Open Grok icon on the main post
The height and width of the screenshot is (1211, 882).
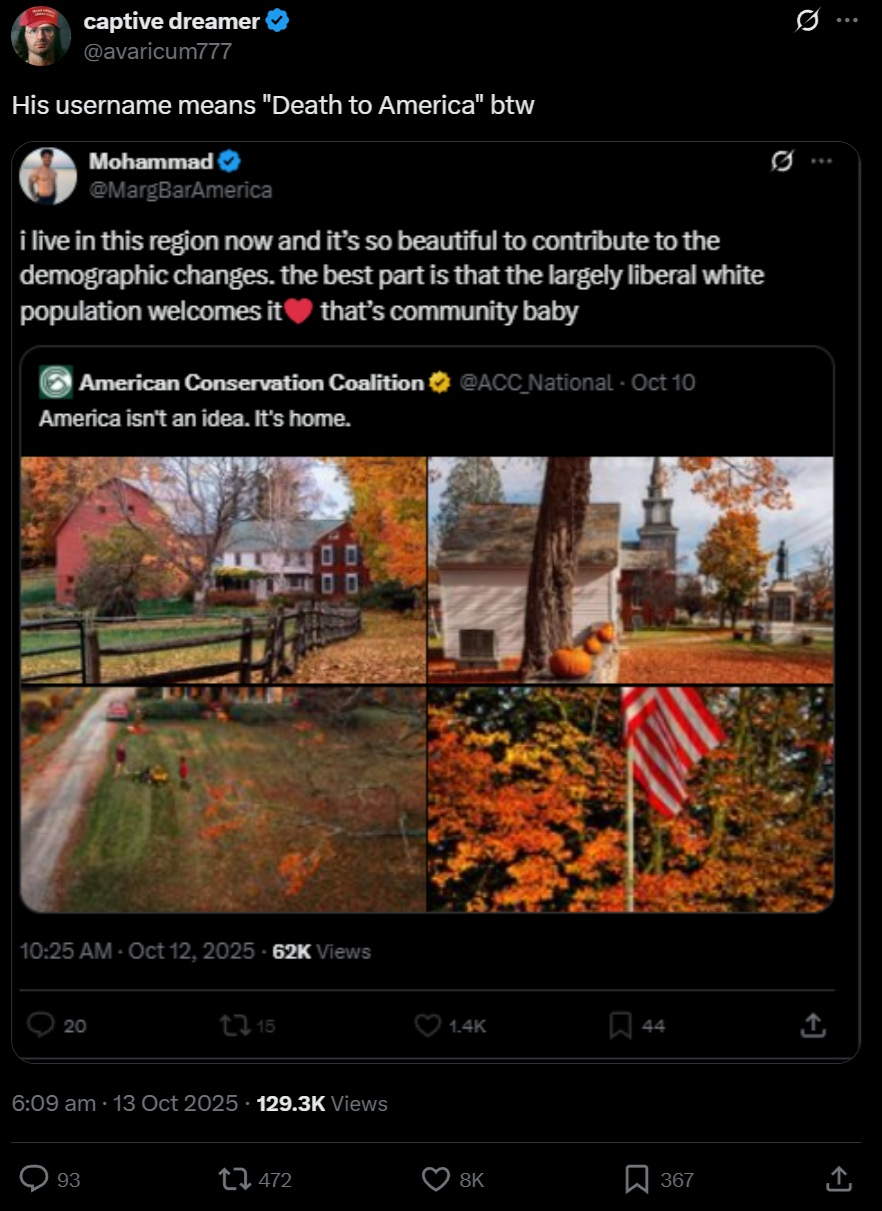tap(806, 22)
